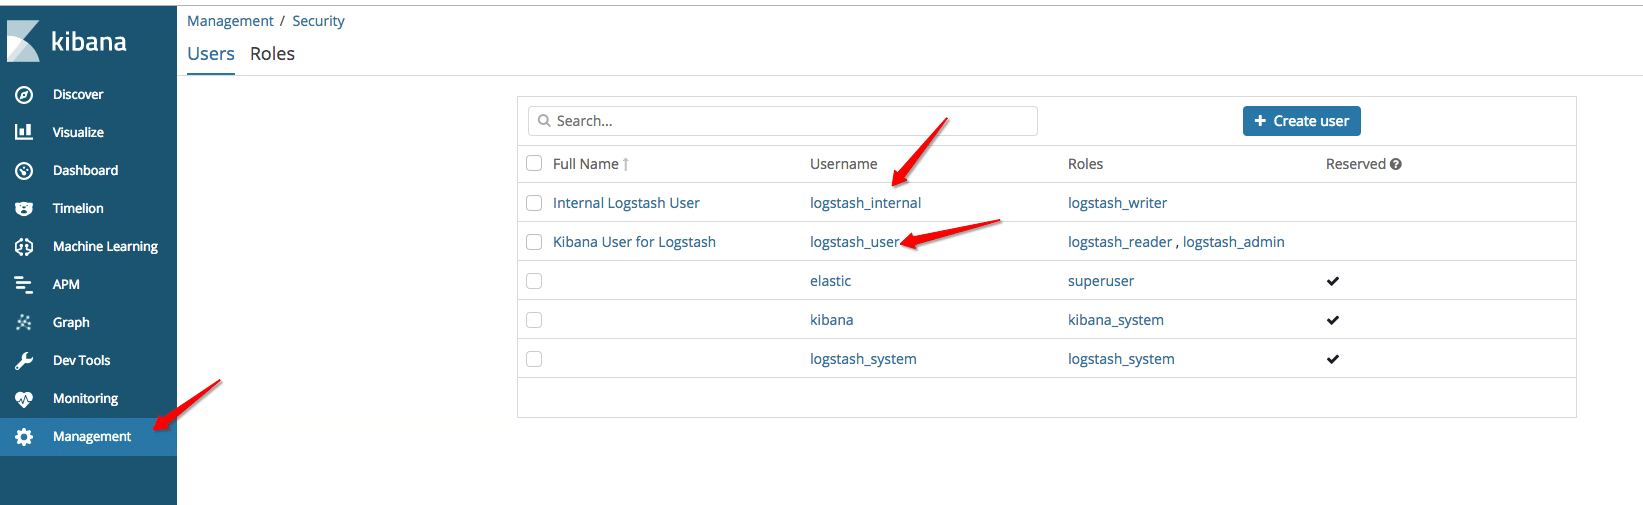Check the kibana user row checkbox

click(x=534, y=320)
